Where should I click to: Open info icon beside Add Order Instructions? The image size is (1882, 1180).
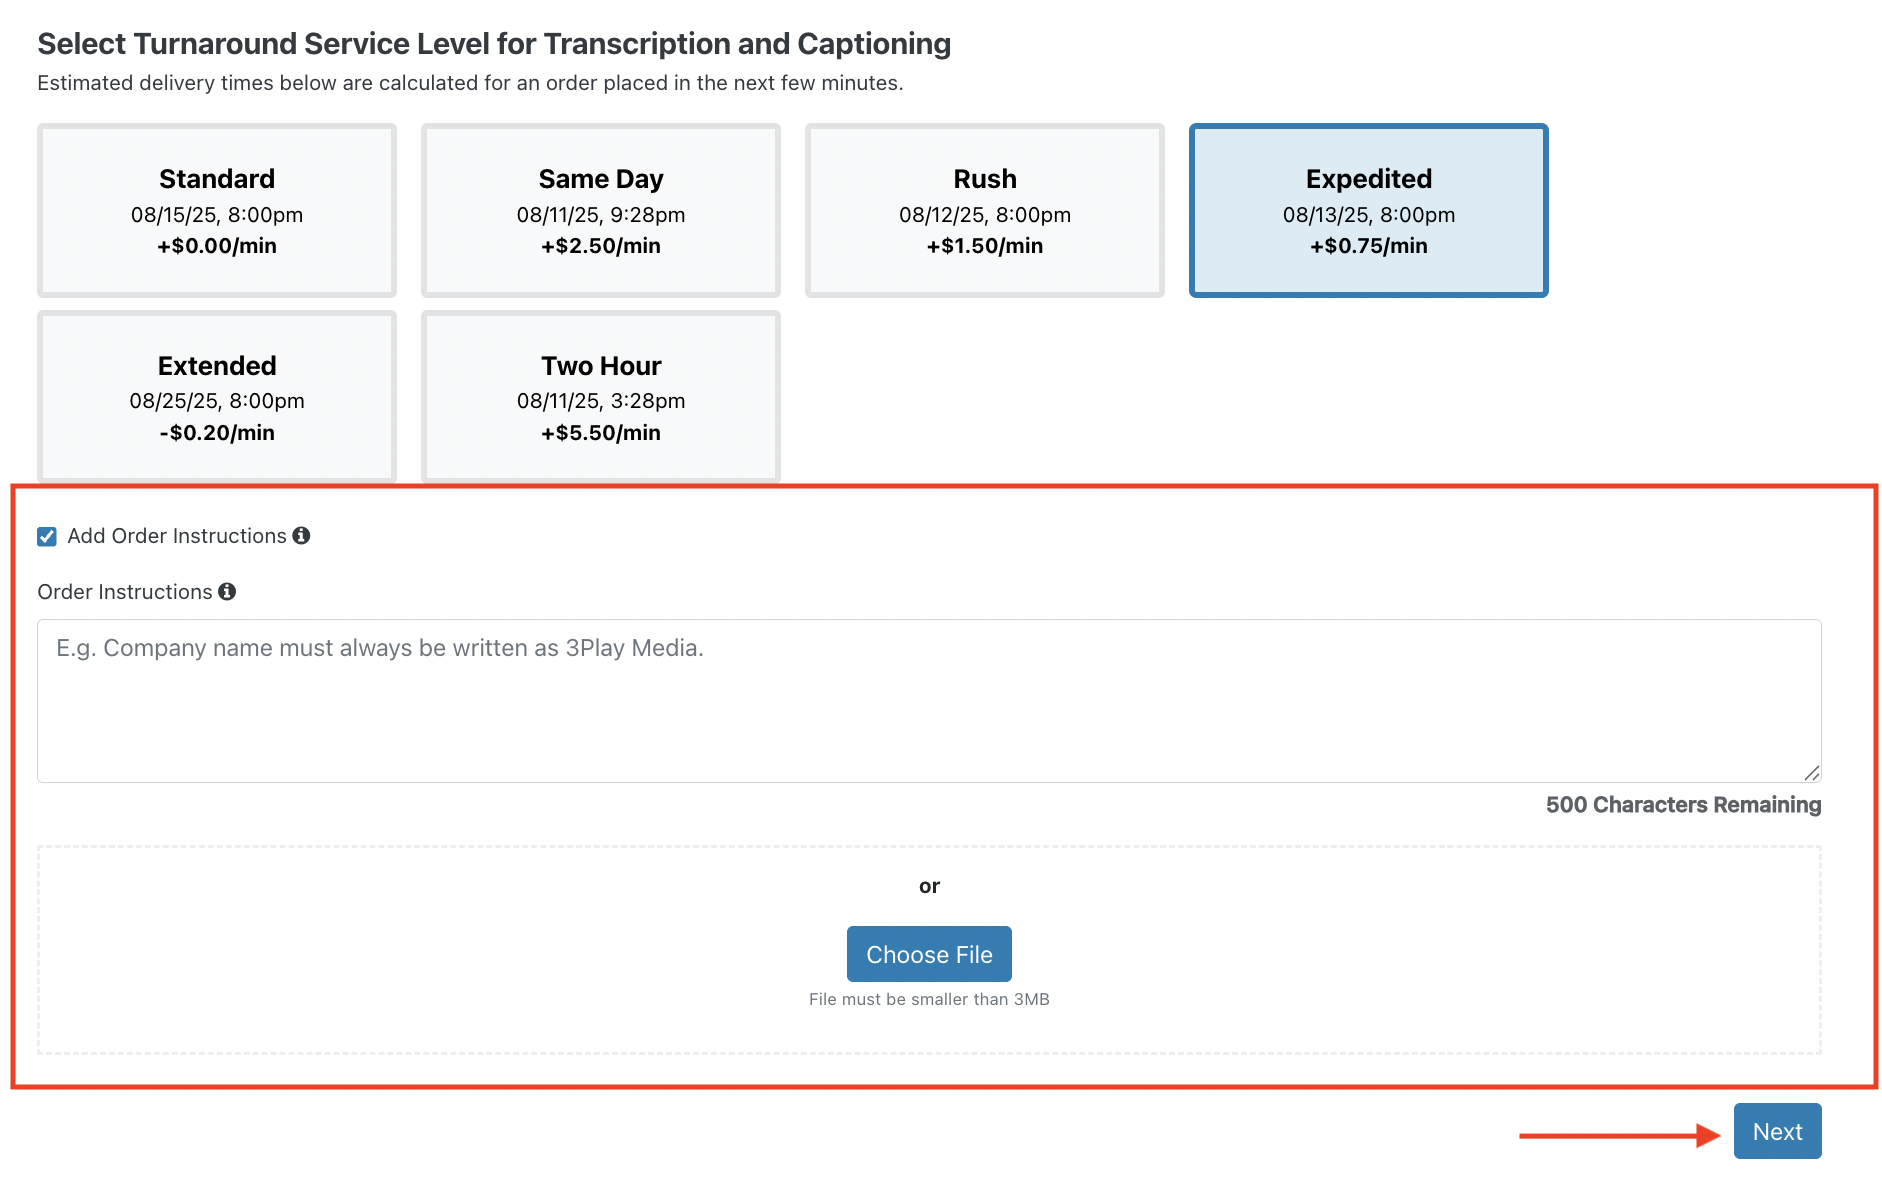301,536
